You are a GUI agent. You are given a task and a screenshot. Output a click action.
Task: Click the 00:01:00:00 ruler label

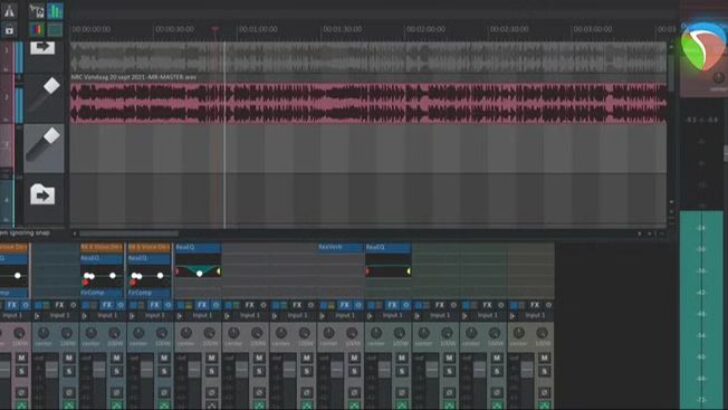coord(258,29)
